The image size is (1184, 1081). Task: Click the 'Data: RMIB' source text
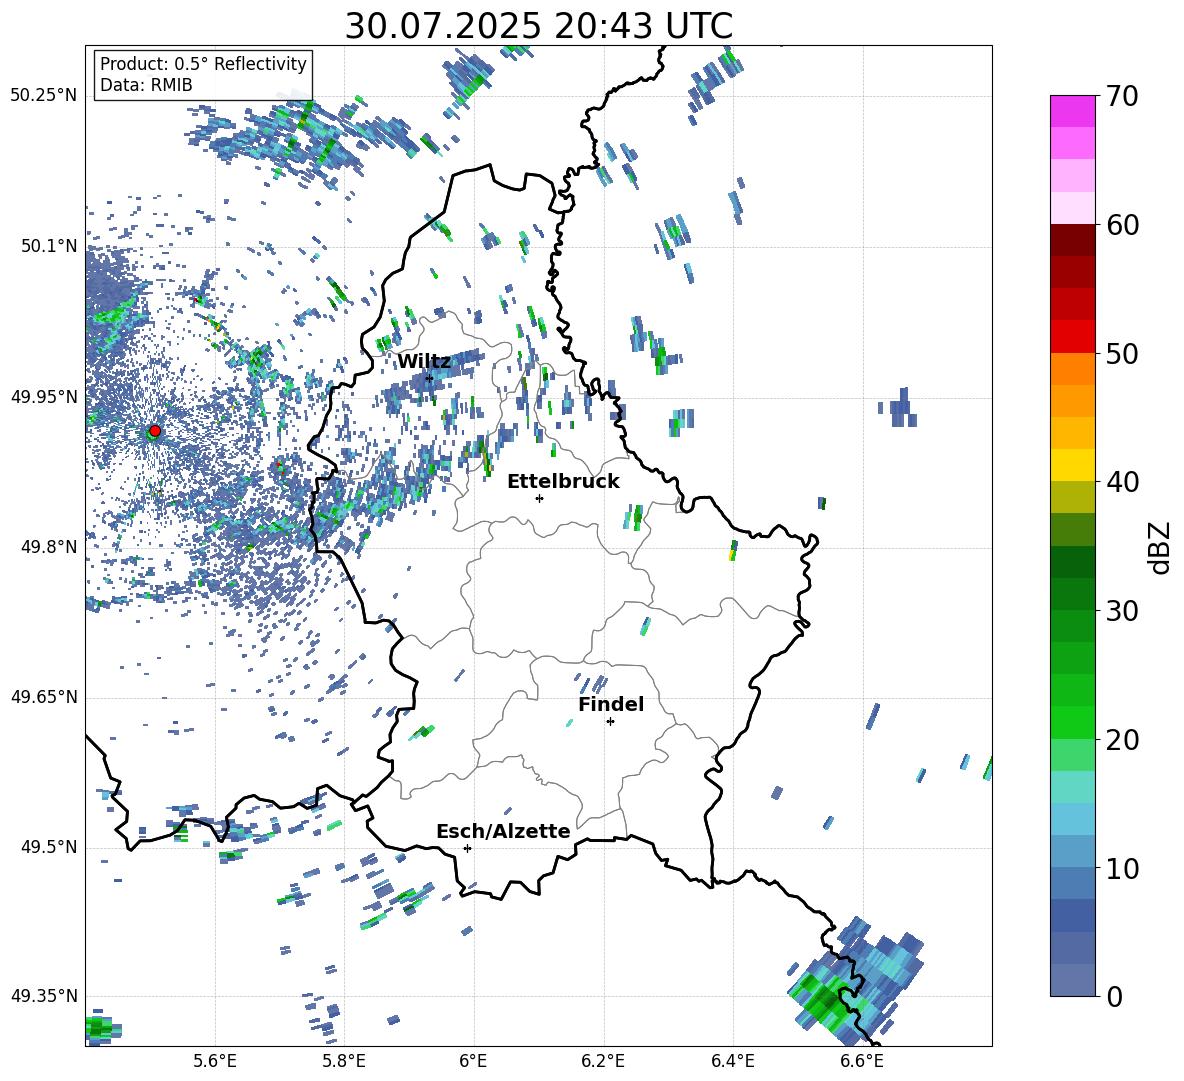[146, 85]
